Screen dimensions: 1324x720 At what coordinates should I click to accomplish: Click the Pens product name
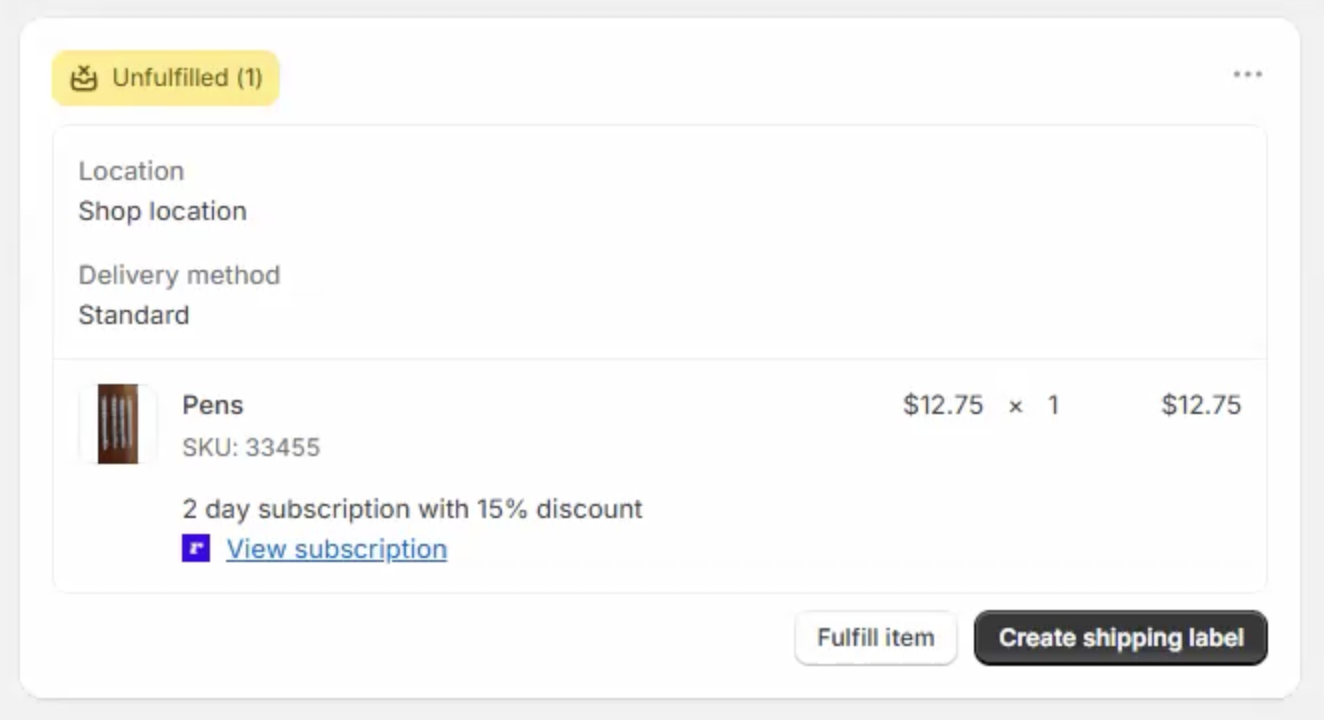pos(213,405)
